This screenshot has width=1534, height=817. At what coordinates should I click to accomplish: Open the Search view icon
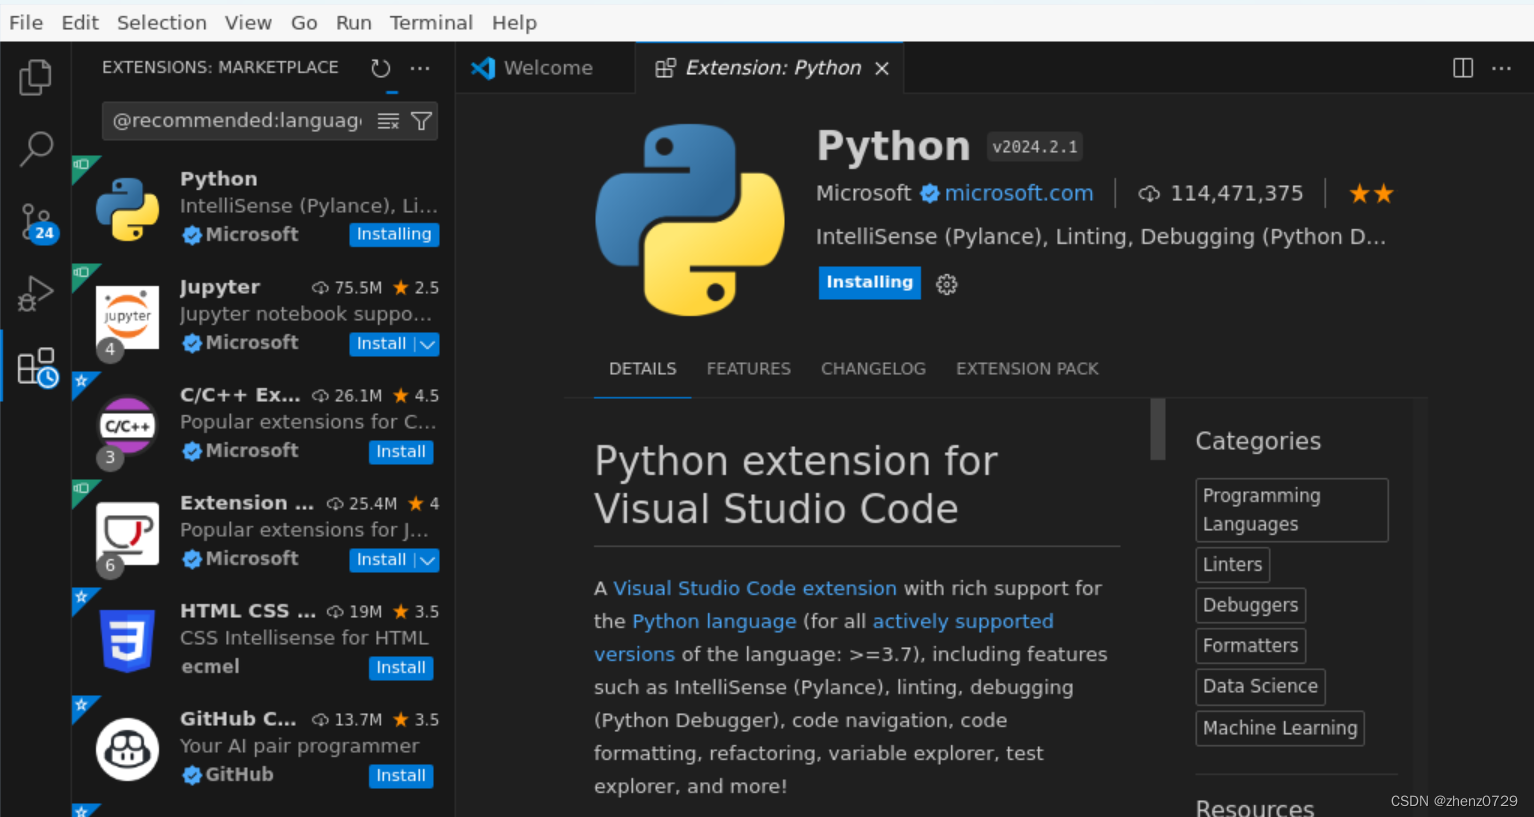pyautogui.click(x=36, y=148)
